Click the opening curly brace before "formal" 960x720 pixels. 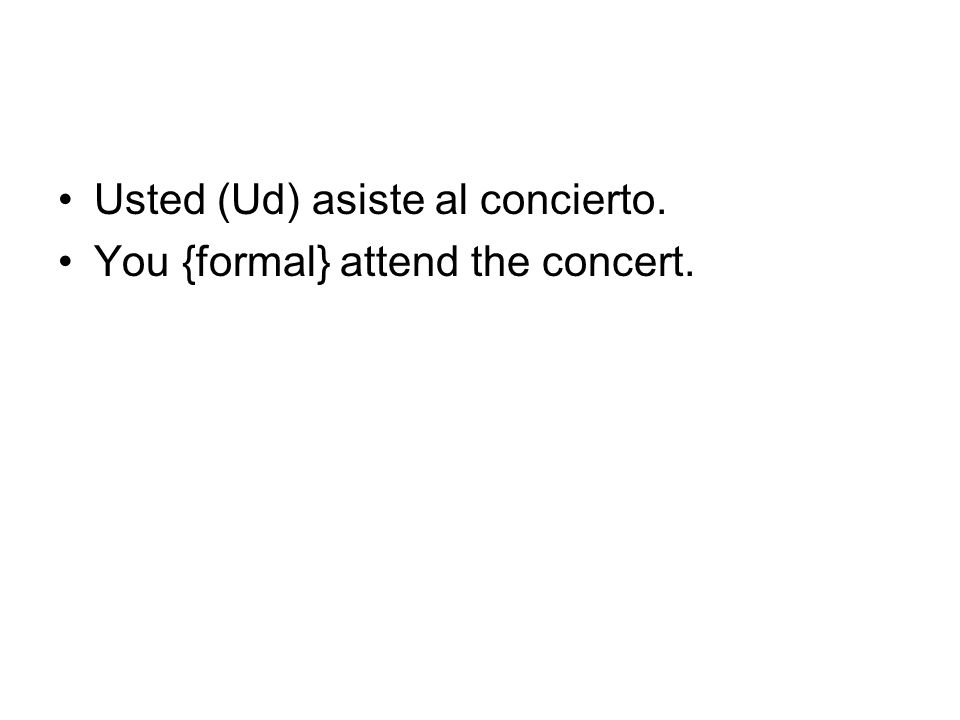tap(189, 263)
